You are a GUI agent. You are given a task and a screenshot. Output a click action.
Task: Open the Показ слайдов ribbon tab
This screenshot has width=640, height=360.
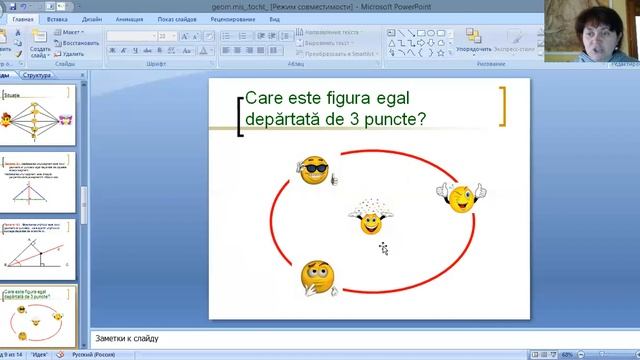coord(177,19)
